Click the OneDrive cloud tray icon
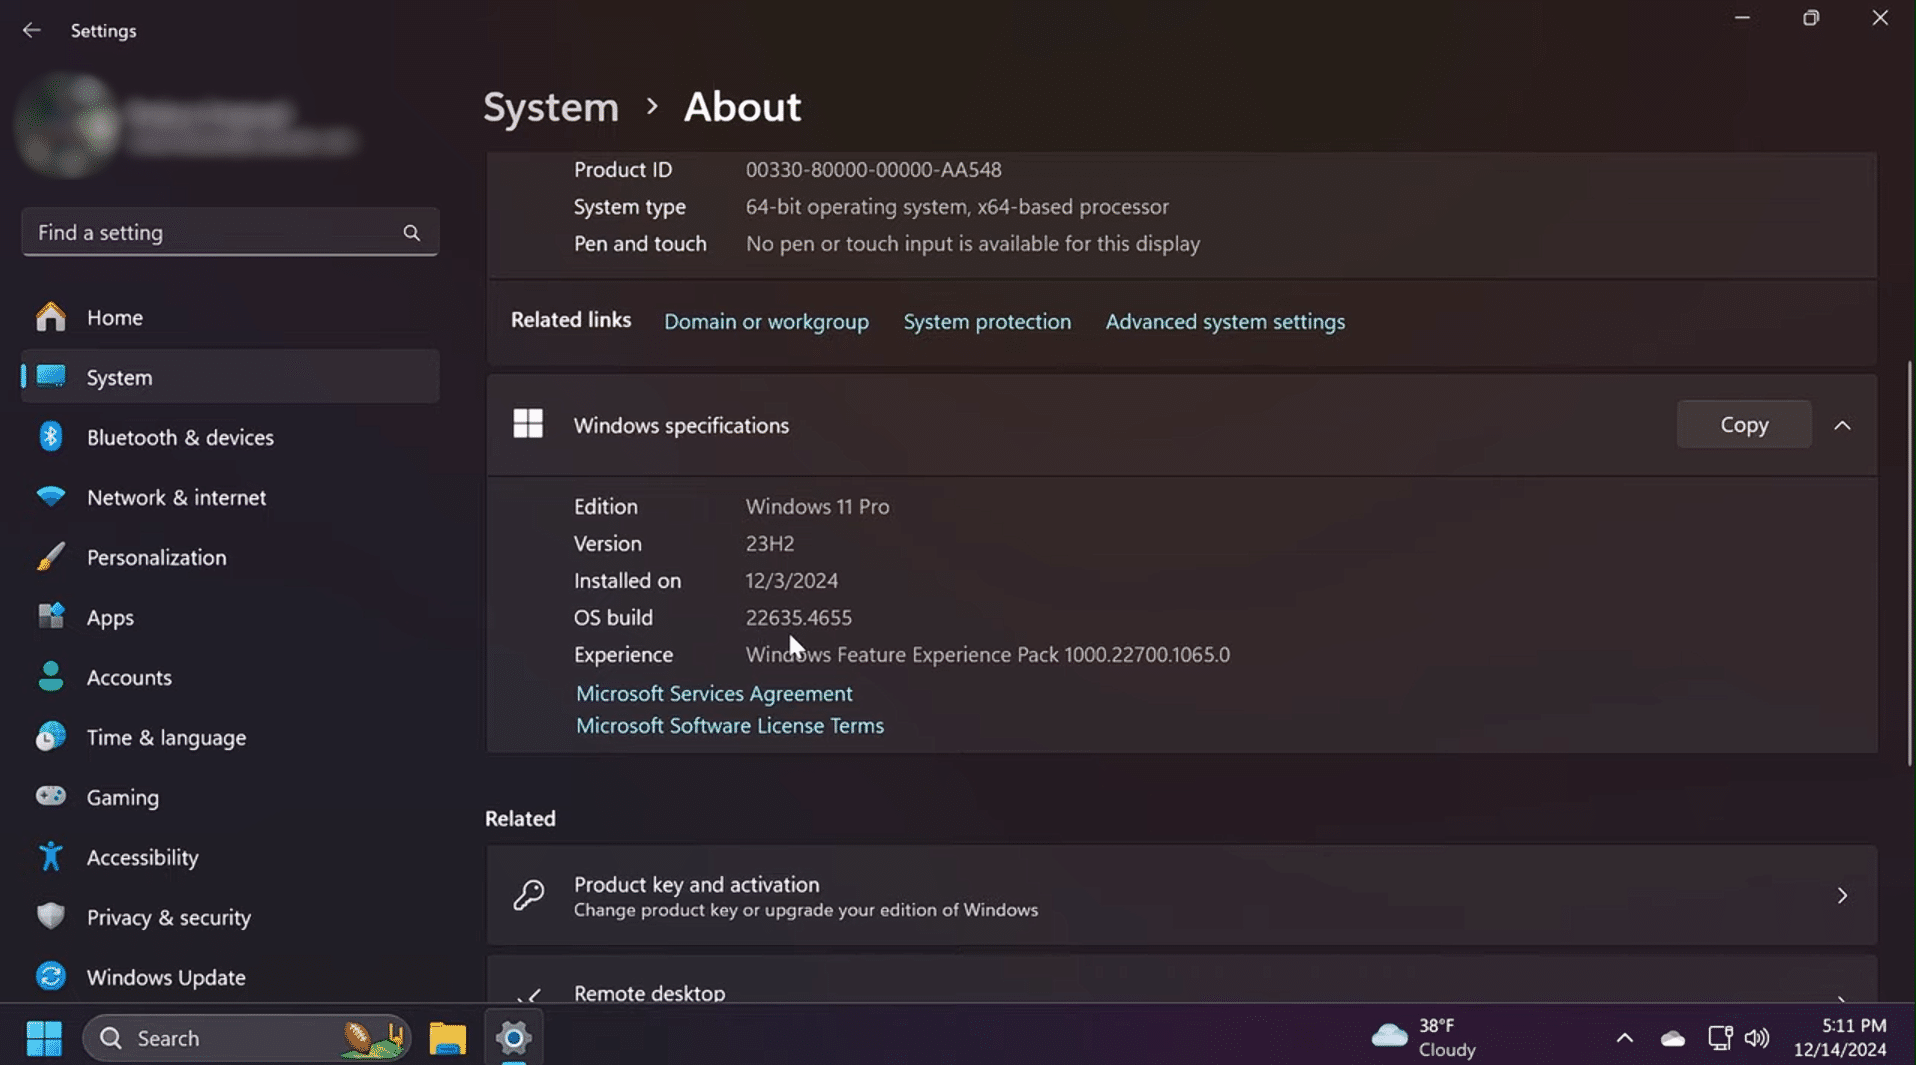Viewport: 1916px width, 1065px height. click(1672, 1039)
